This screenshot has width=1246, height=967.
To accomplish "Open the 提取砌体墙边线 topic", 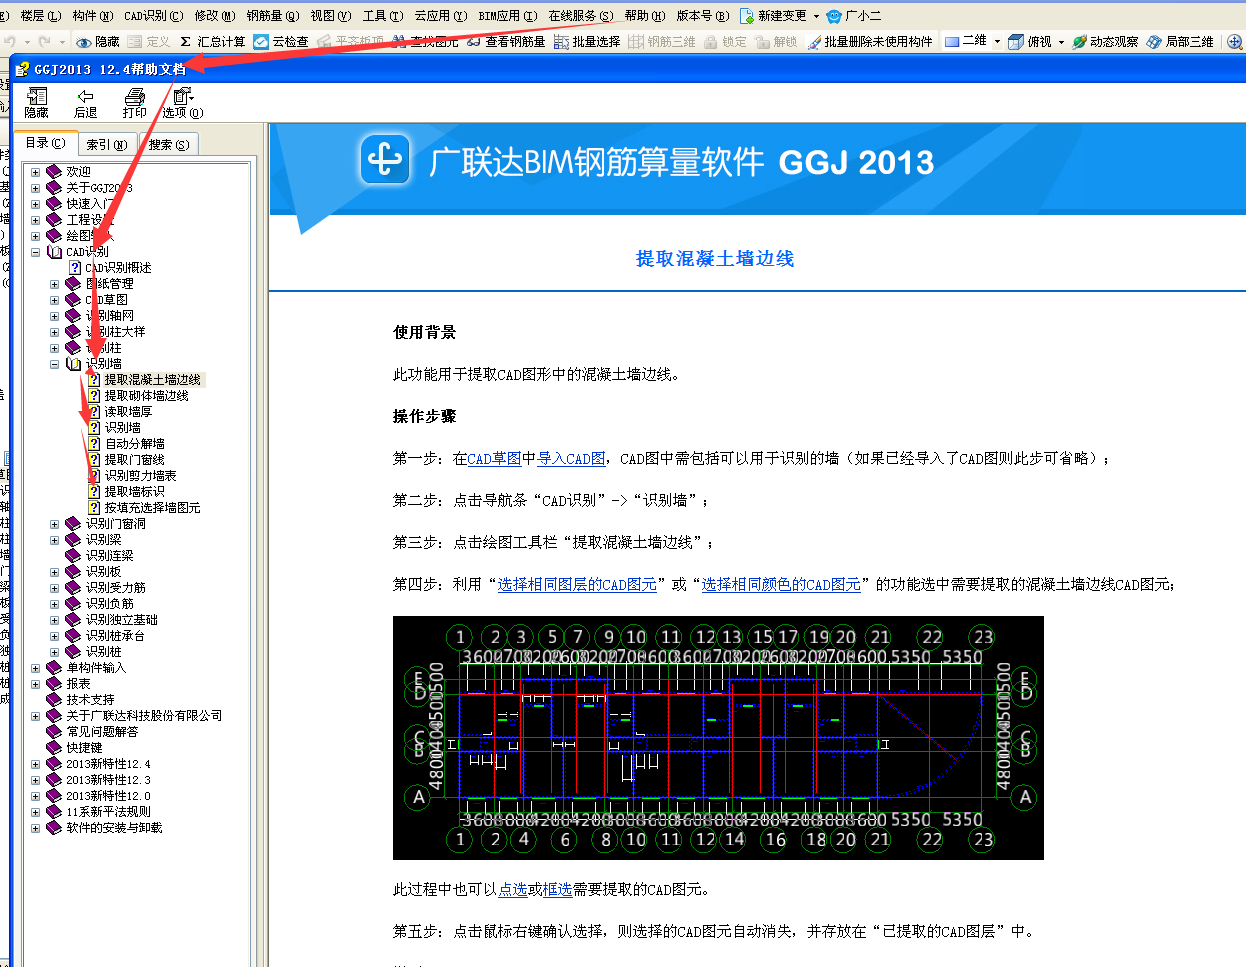I will pos(146,396).
